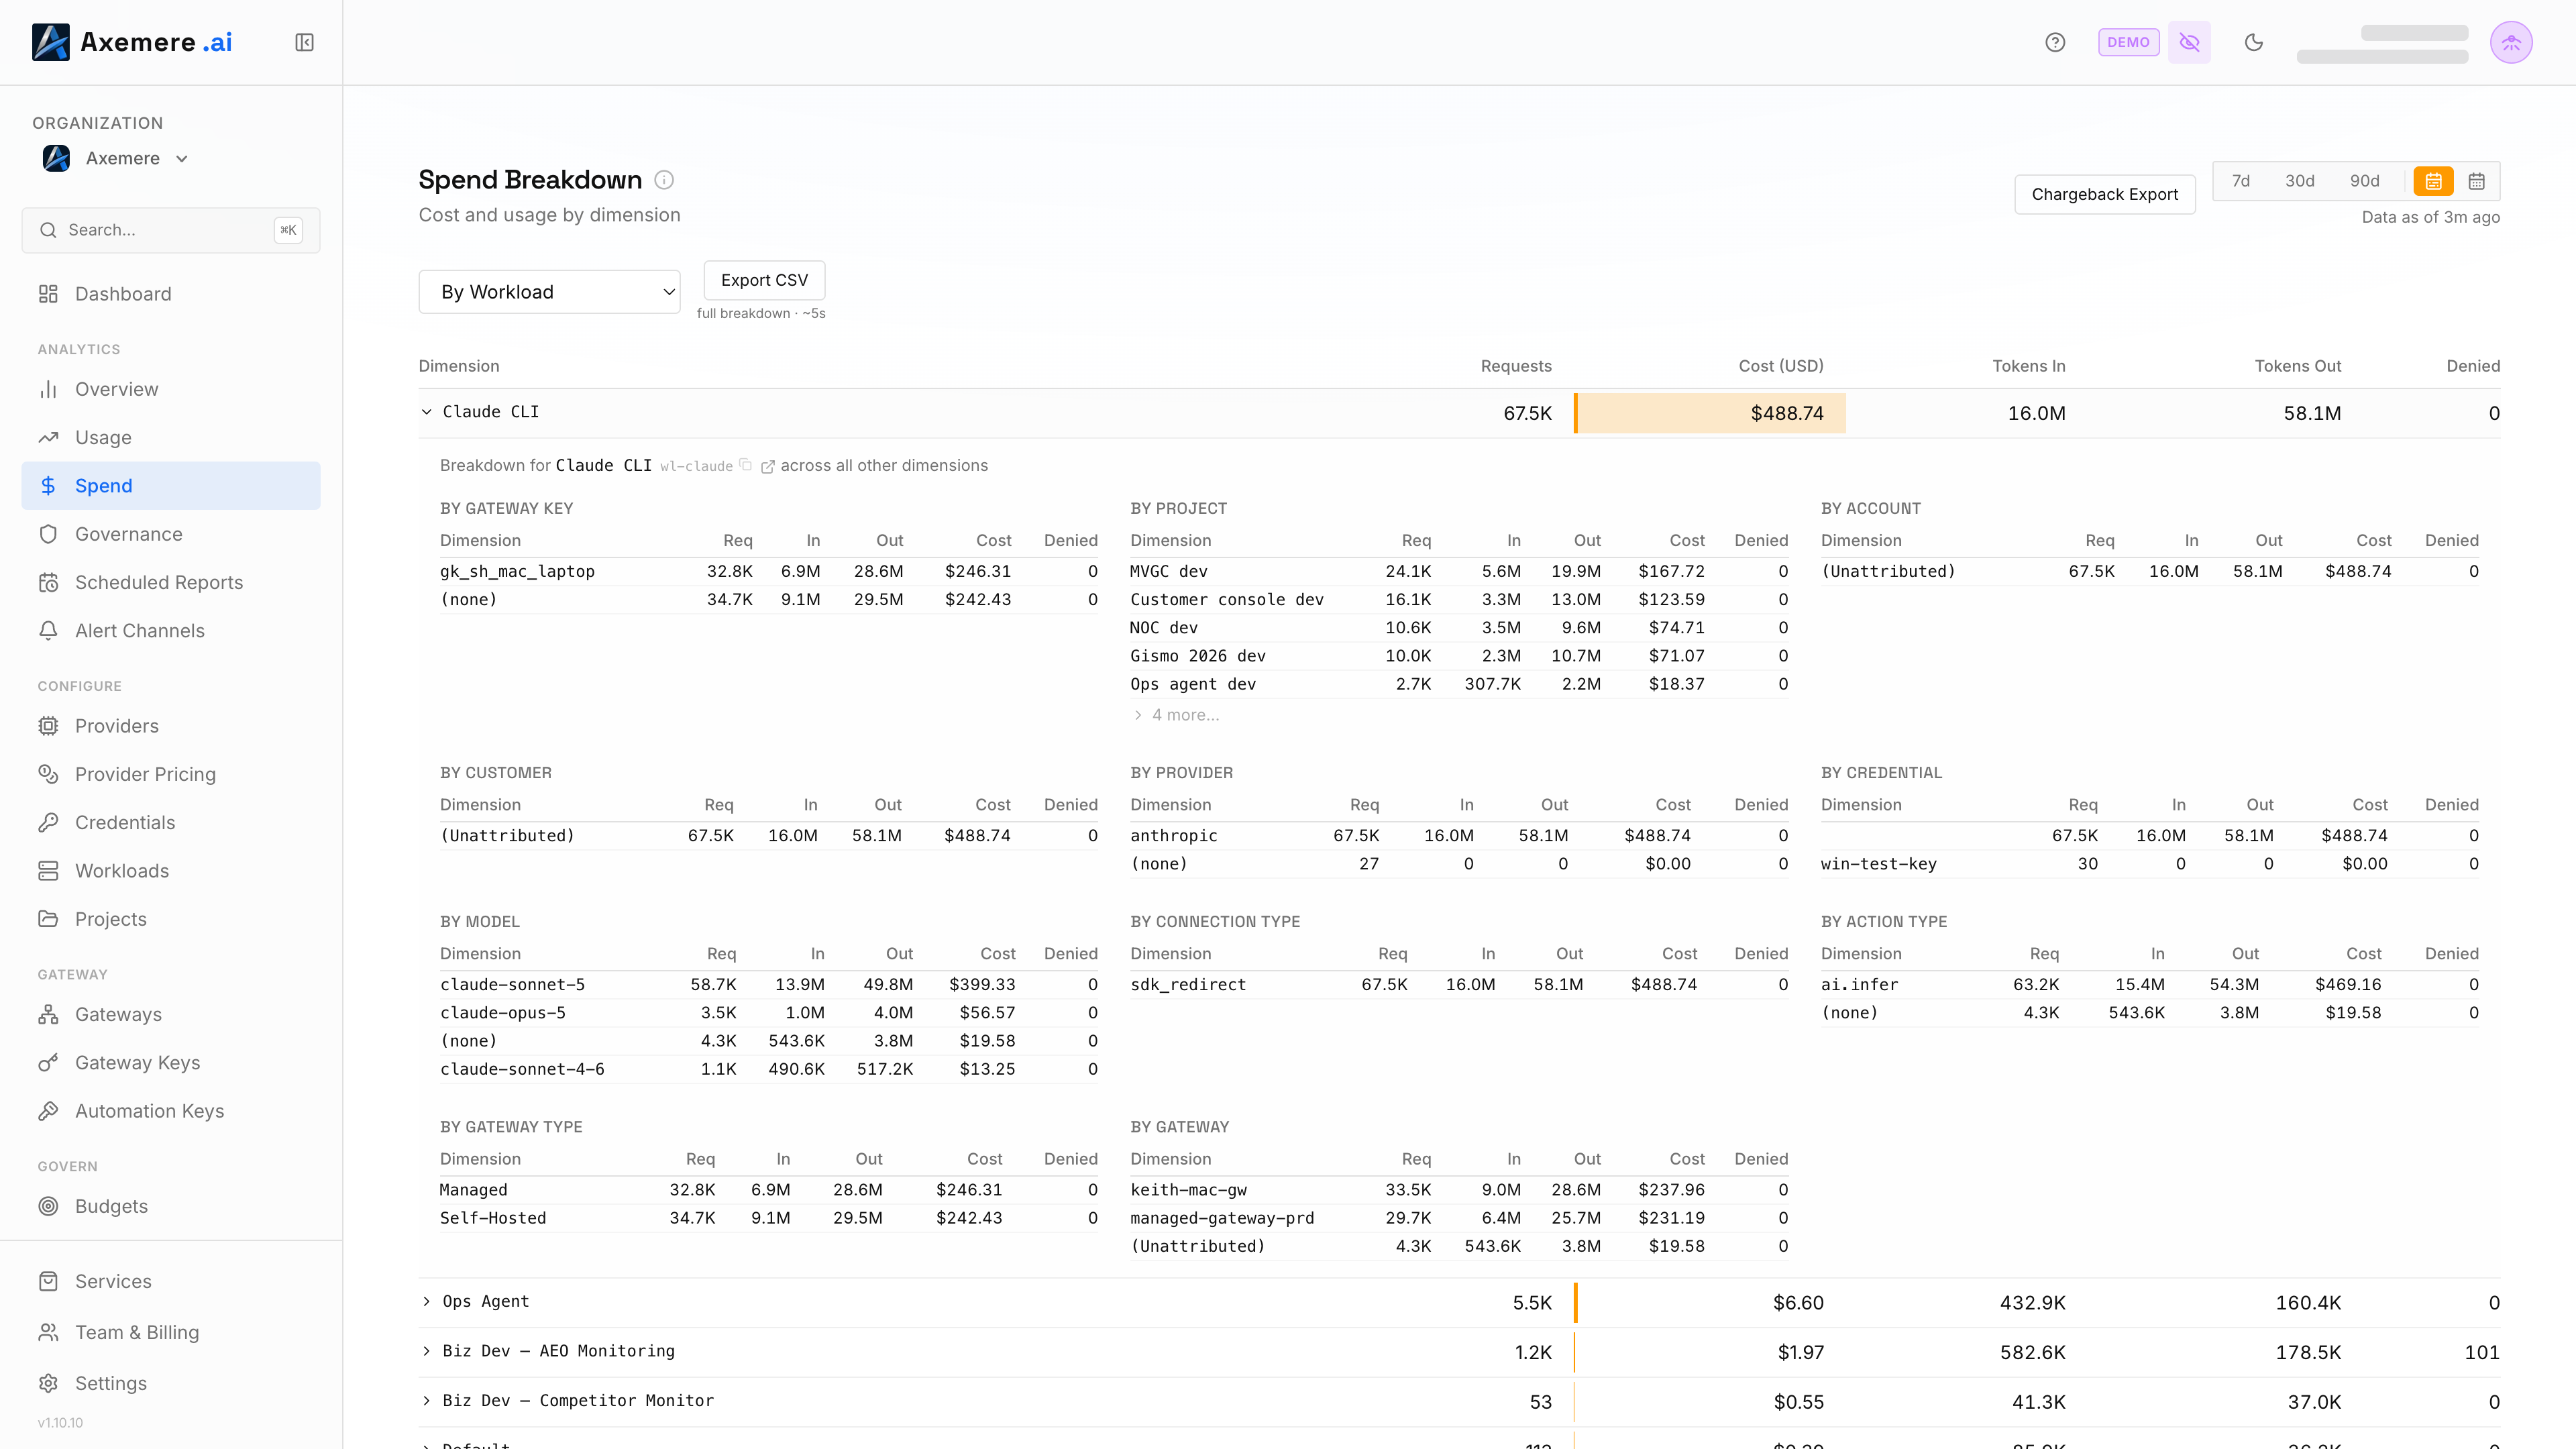Select the Spend menu item
The image size is (2576, 1449).
tap(171, 486)
